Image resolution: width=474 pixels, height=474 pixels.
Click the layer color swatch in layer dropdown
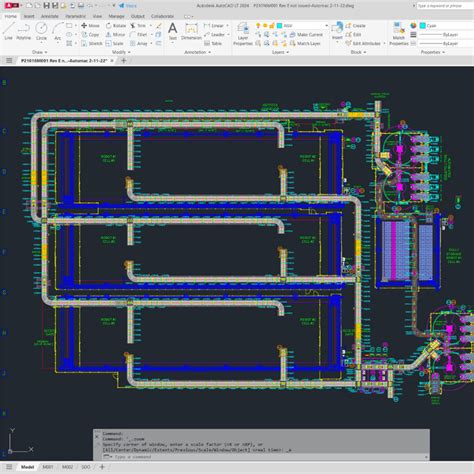279,26
